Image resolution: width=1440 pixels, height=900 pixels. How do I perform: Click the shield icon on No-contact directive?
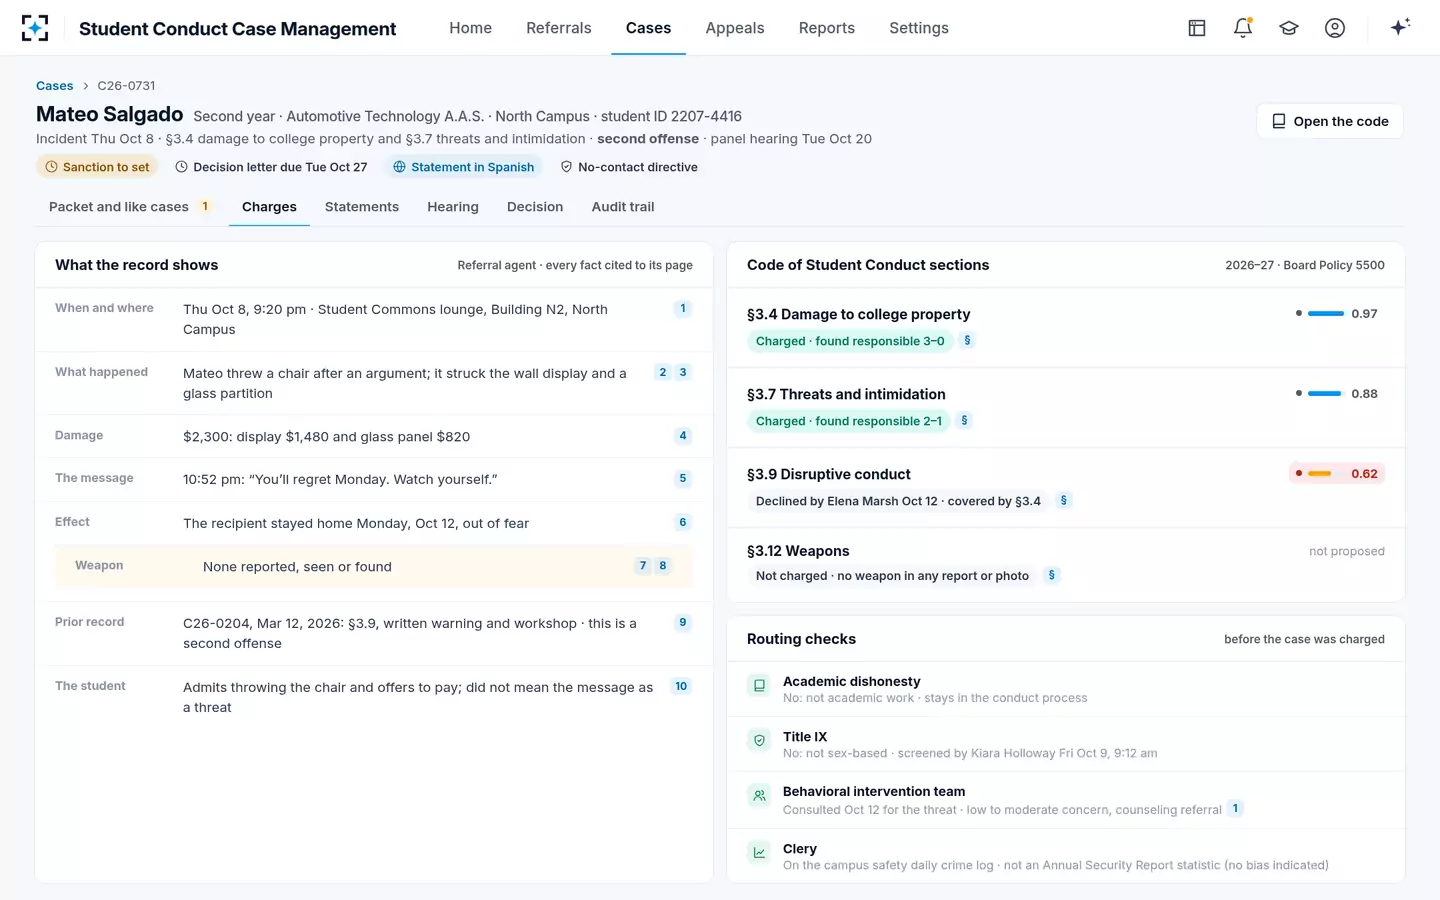pyautogui.click(x=566, y=167)
